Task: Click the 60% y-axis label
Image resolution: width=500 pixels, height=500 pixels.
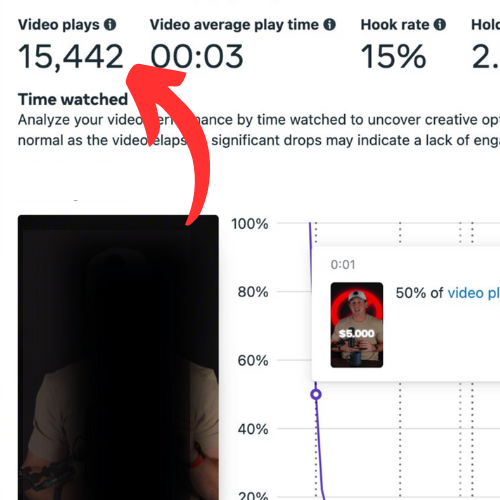Action: [x=253, y=360]
